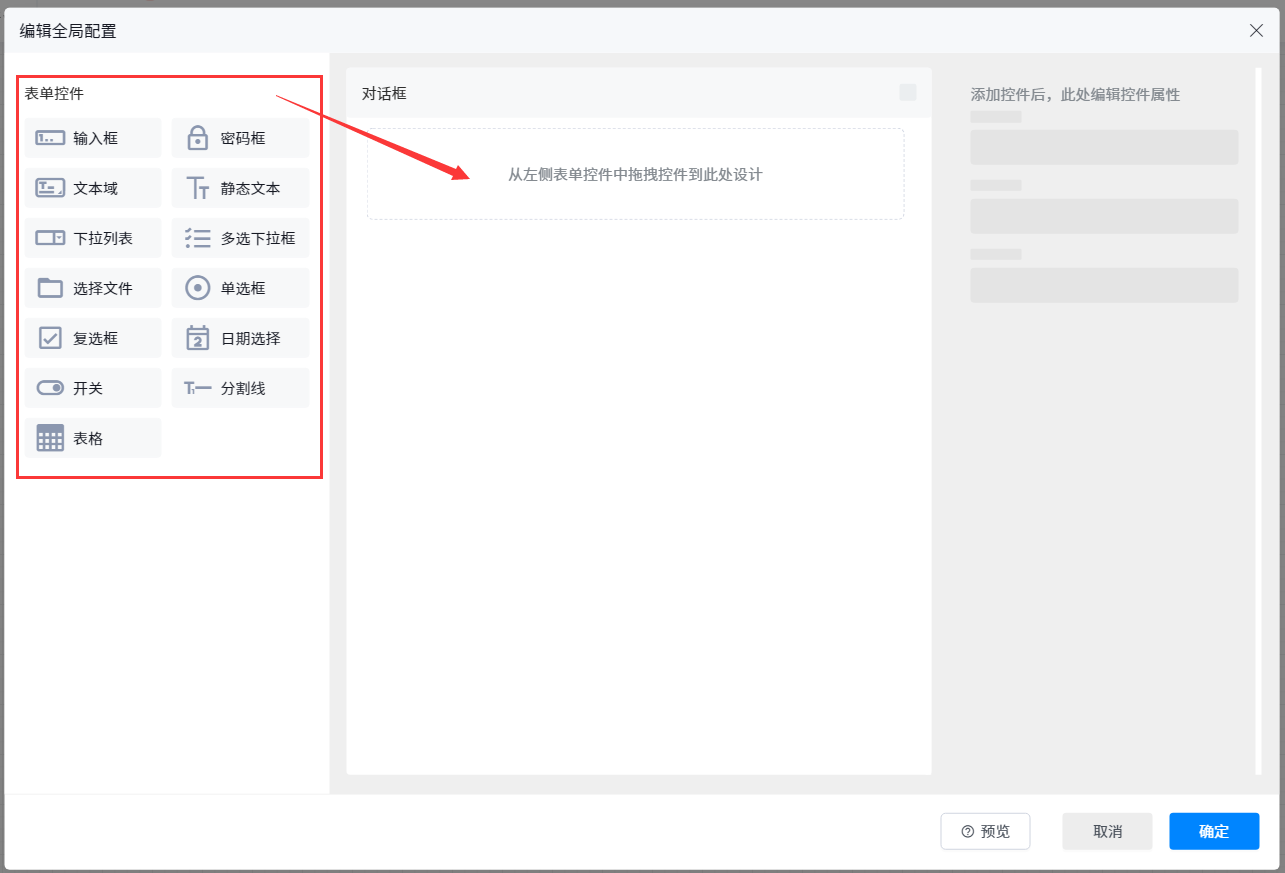
Task: Click the 分割线 divider control icon
Action: click(x=198, y=388)
